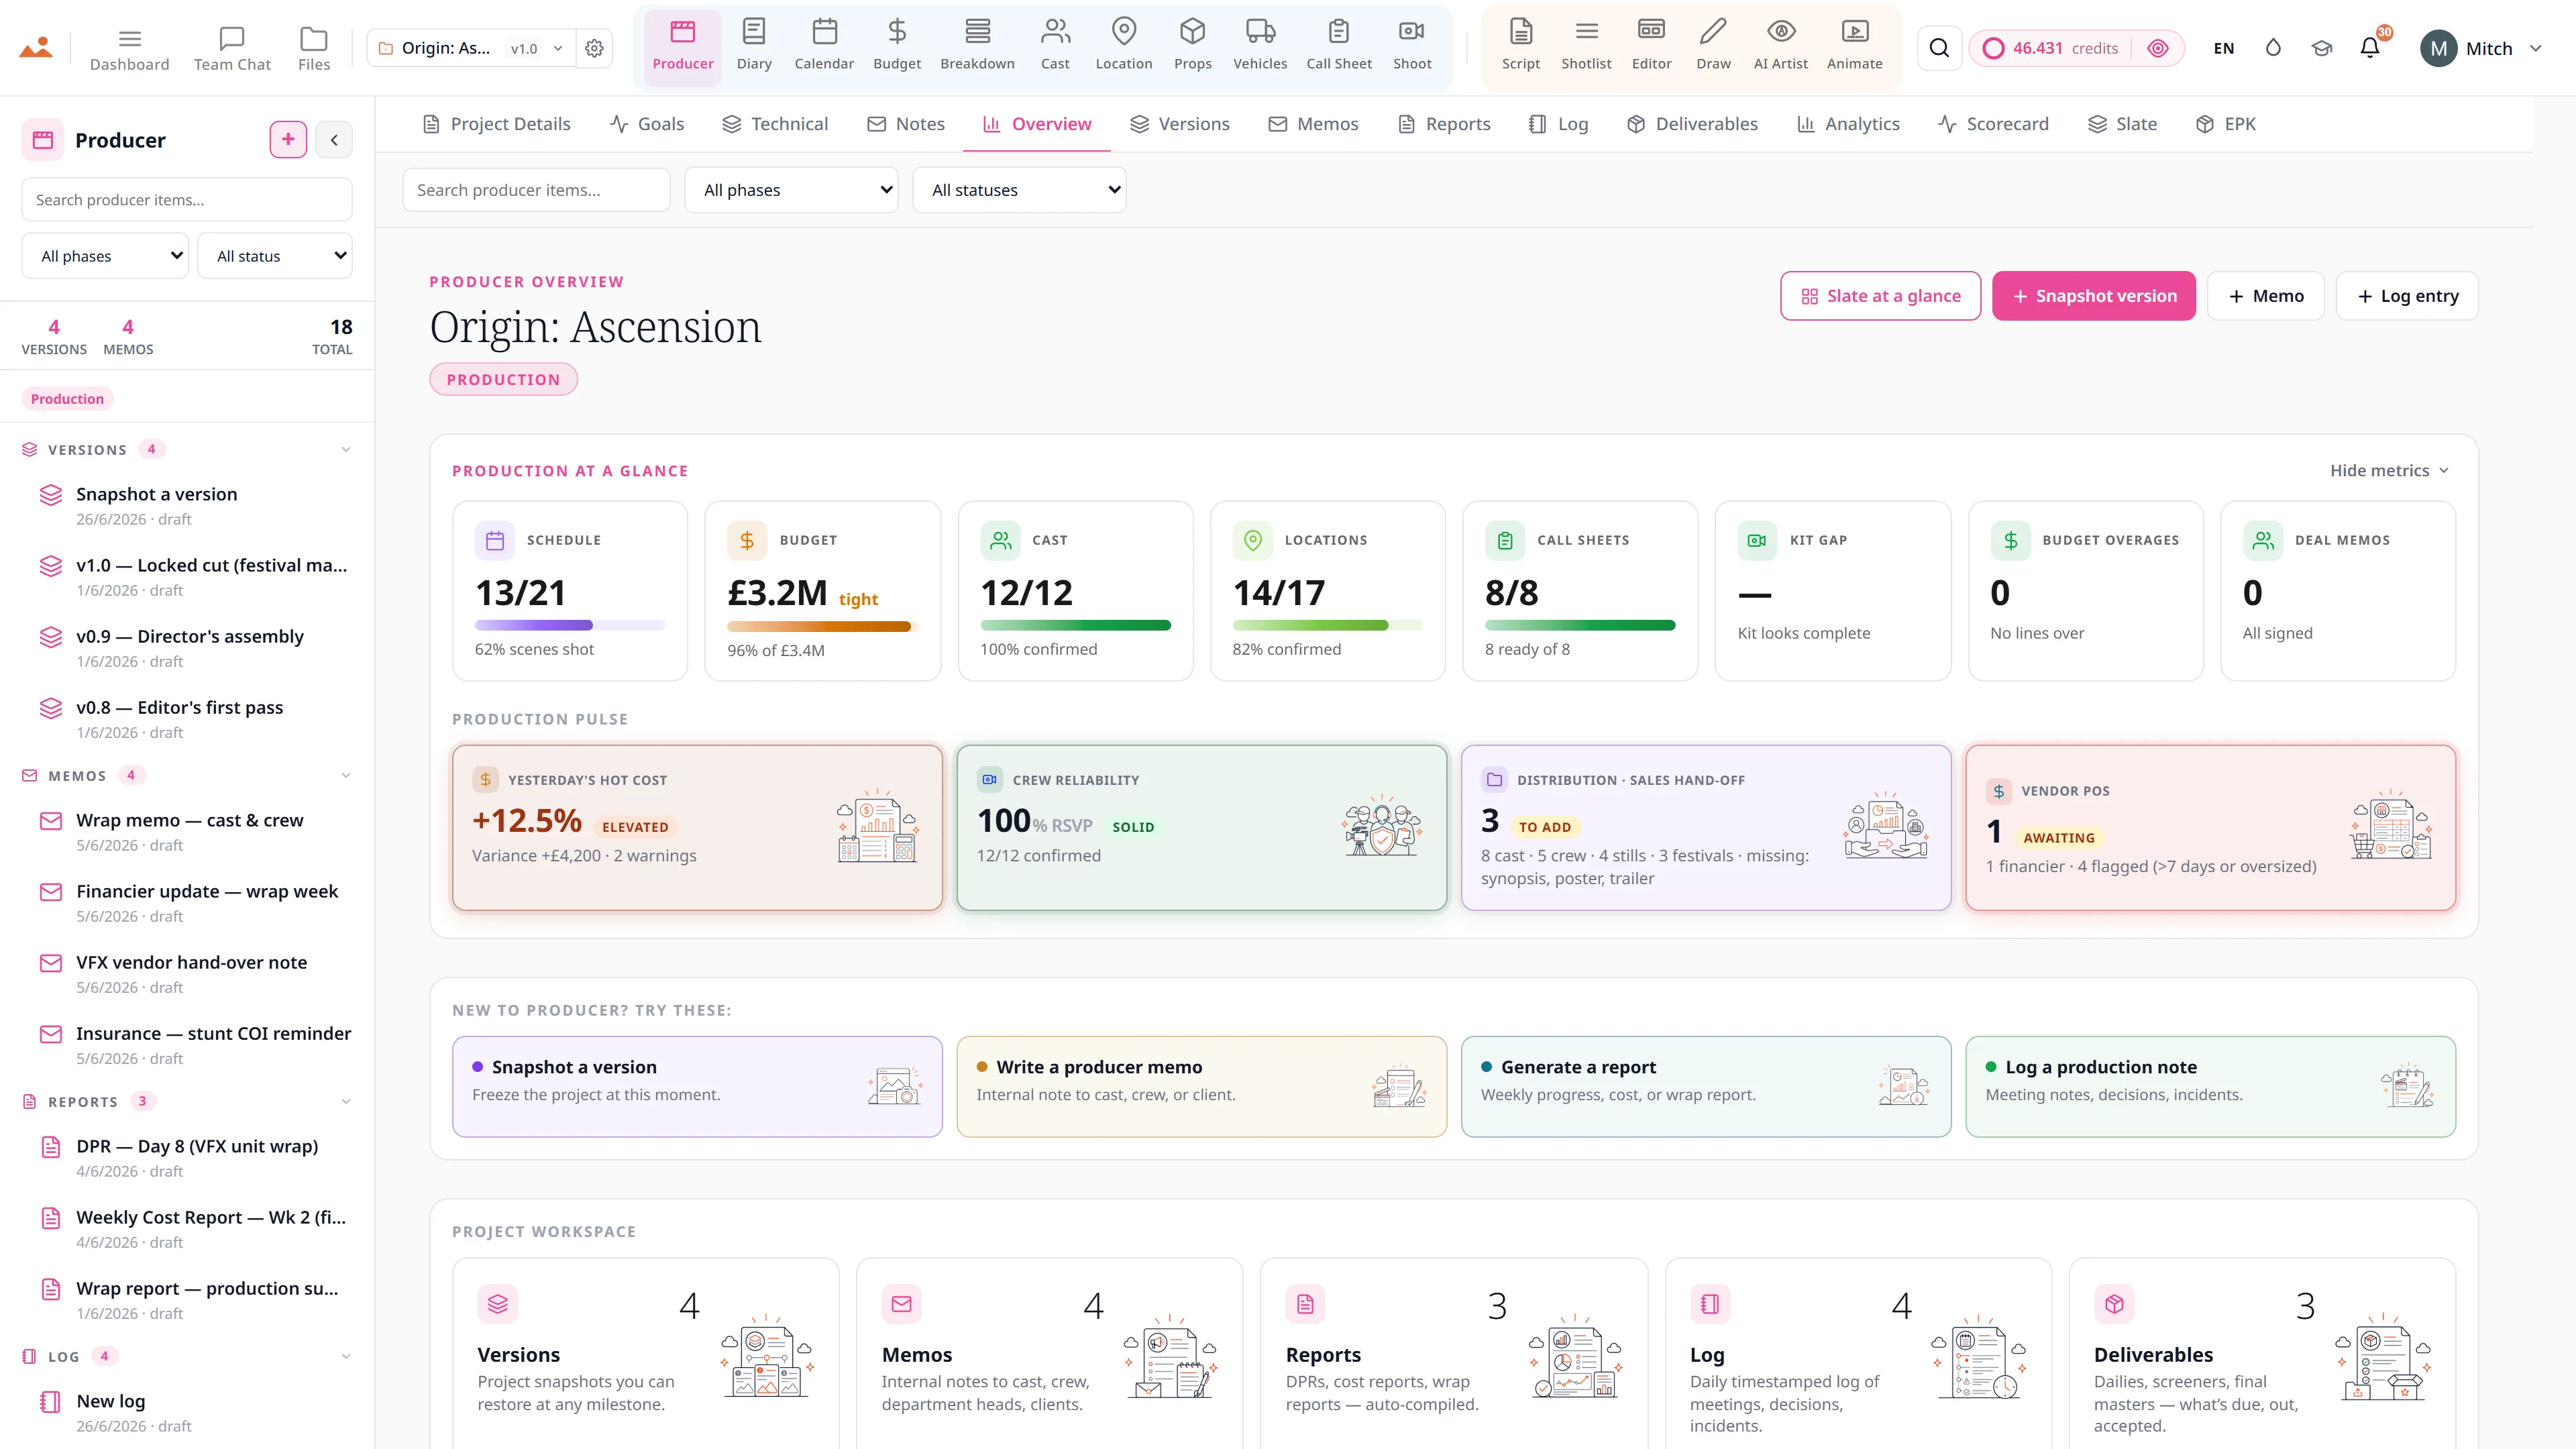Open the Cast module

(1055, 46)
